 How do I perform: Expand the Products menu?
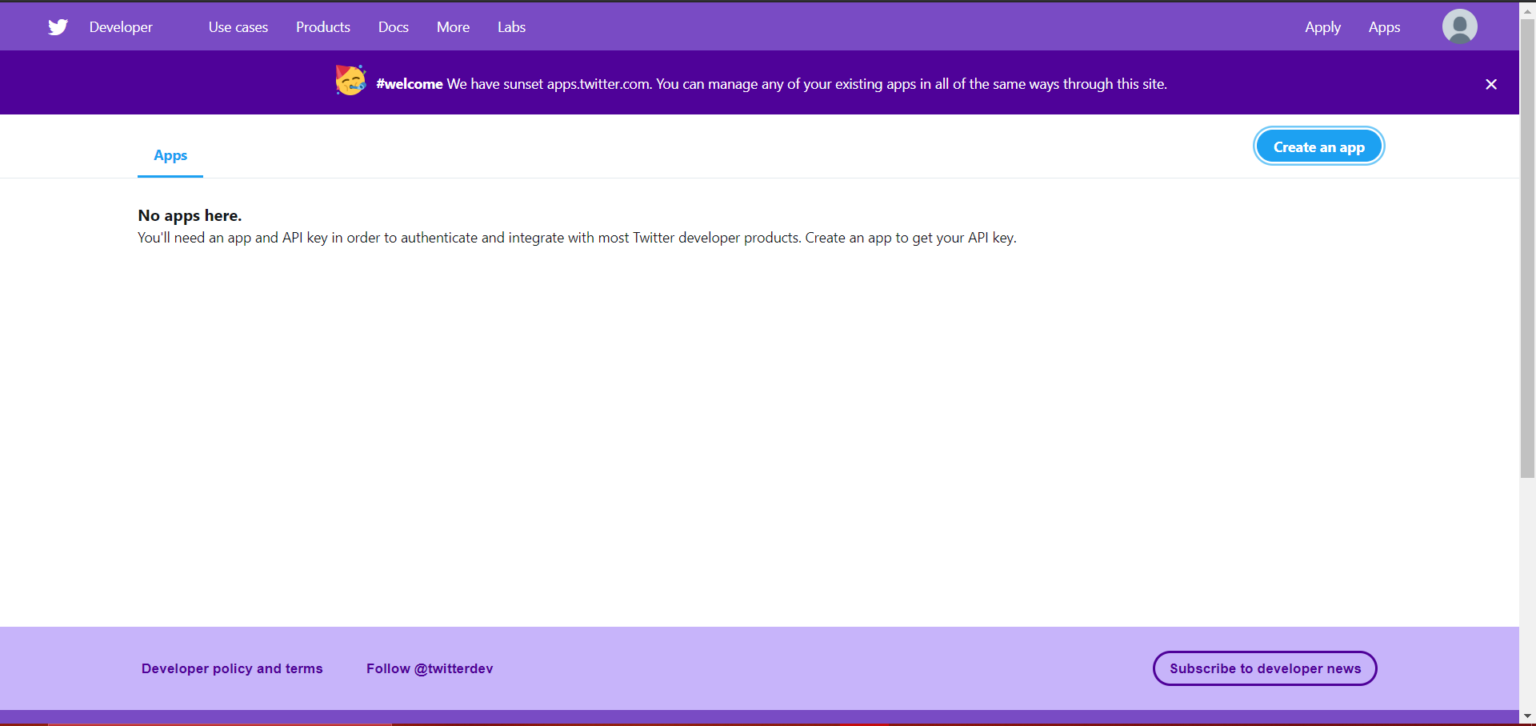(x=323, y=27)
